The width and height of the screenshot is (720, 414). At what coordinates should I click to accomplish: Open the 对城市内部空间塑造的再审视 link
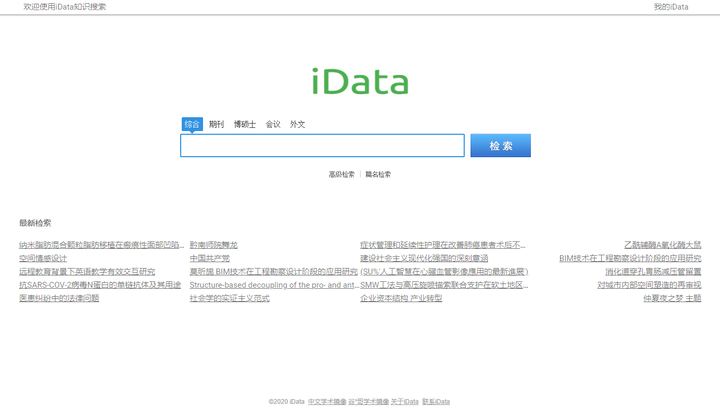point(649,285)
